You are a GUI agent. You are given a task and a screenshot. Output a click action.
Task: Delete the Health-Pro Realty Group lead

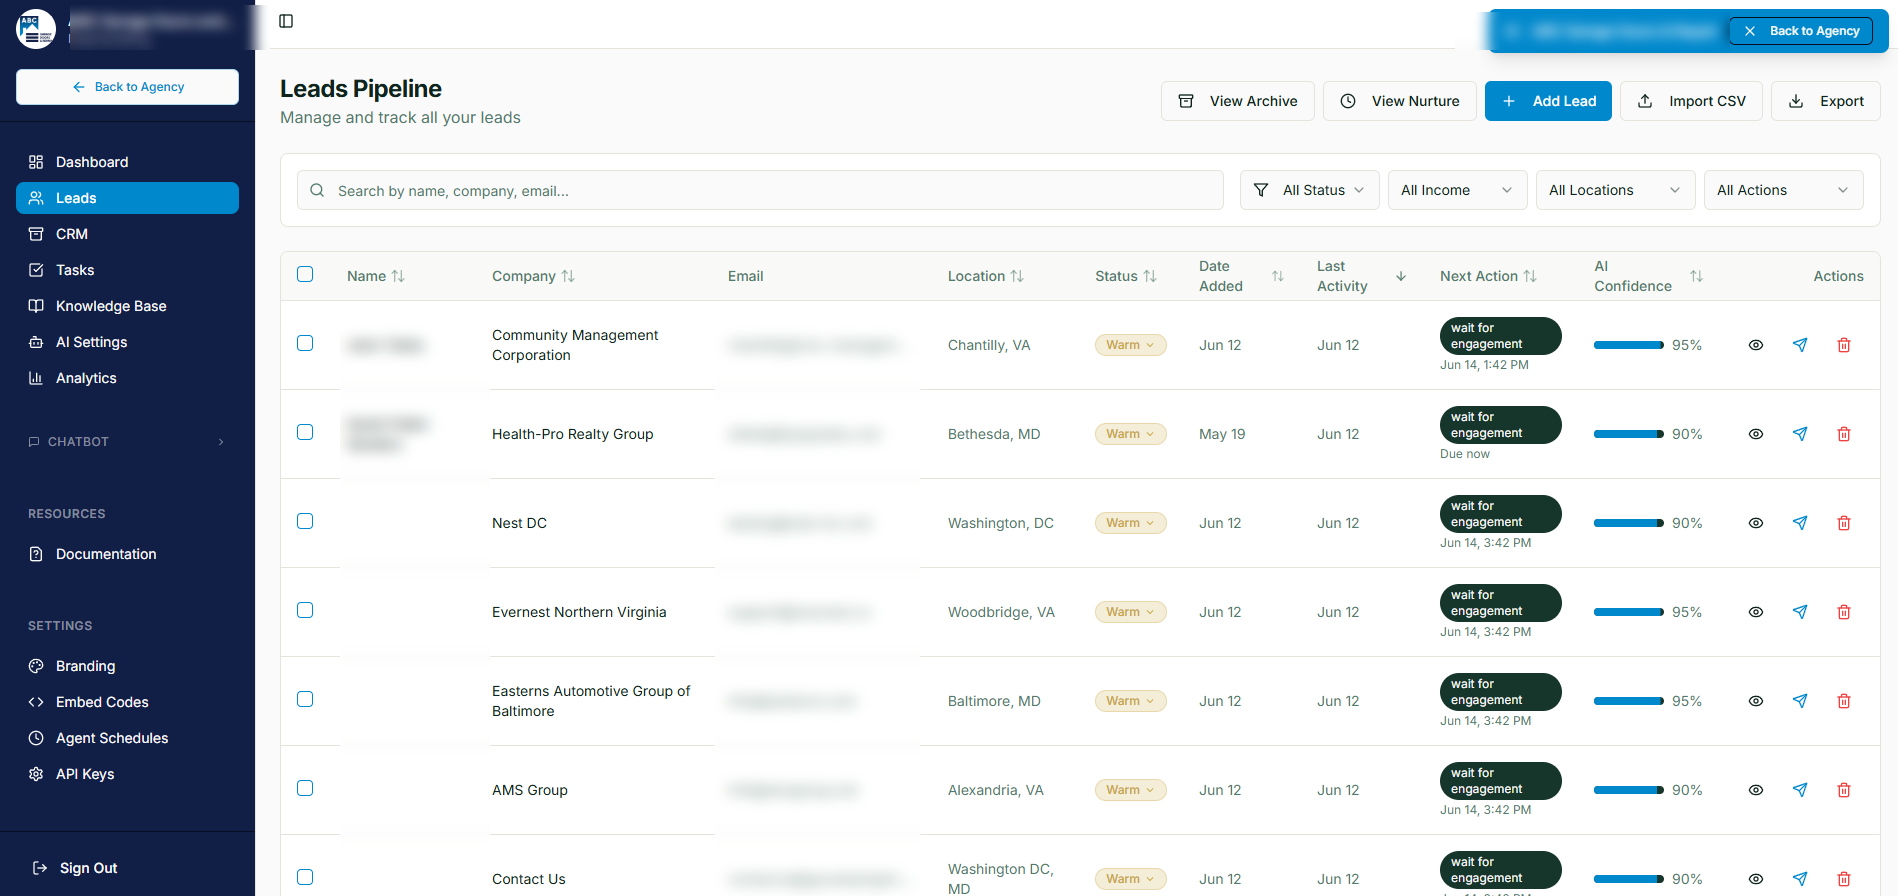click(1844, 434)
